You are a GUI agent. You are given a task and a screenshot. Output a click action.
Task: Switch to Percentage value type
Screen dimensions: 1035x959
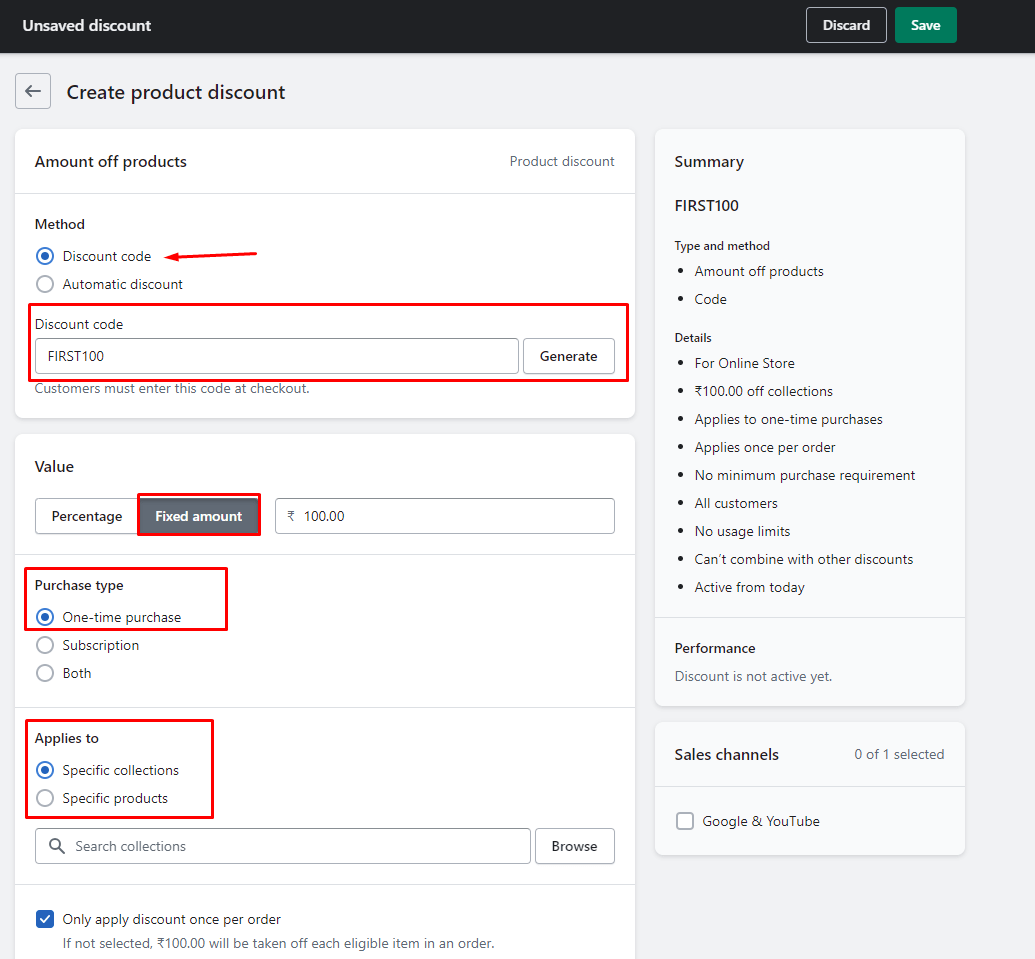tap(87, 516)
